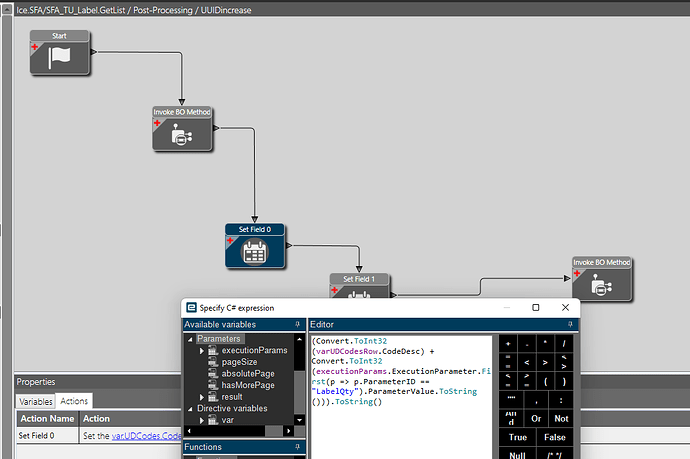690x459 pixels.
Task: Click inside the C# expression editor
Action: [401, 397]
